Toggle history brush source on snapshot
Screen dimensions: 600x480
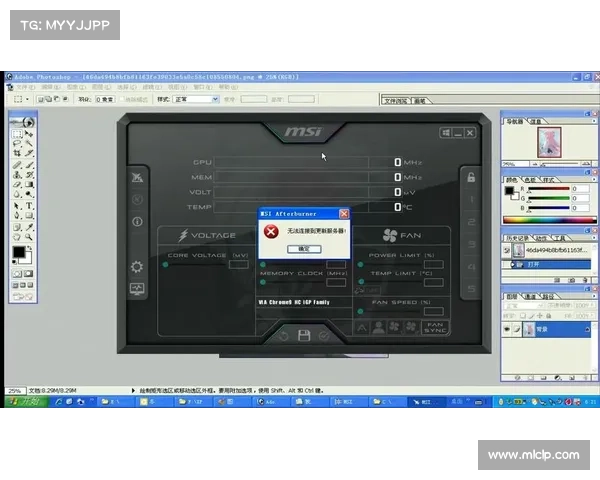(507, 250)
